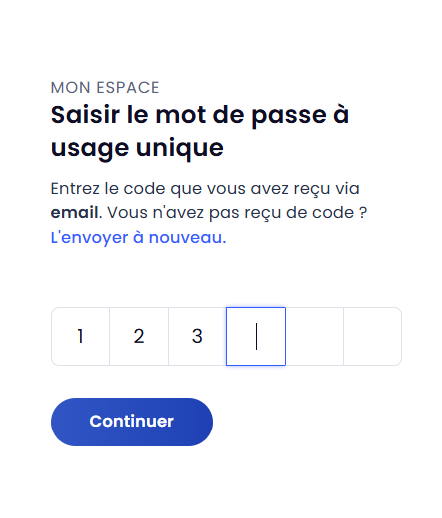Click the word 'Saisir' in the title
The width and height of the screenshot is (442, 518).
tap(85, 115)
